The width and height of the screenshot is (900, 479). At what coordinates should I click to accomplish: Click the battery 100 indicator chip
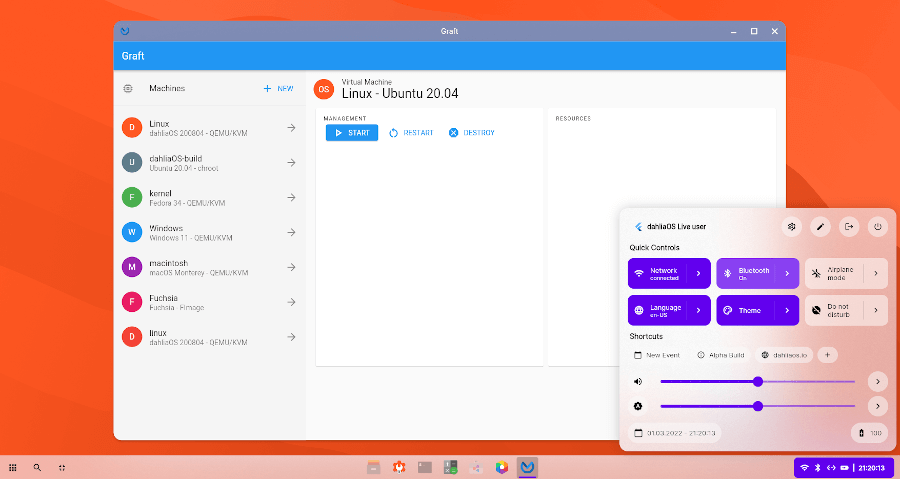point(870,433)
